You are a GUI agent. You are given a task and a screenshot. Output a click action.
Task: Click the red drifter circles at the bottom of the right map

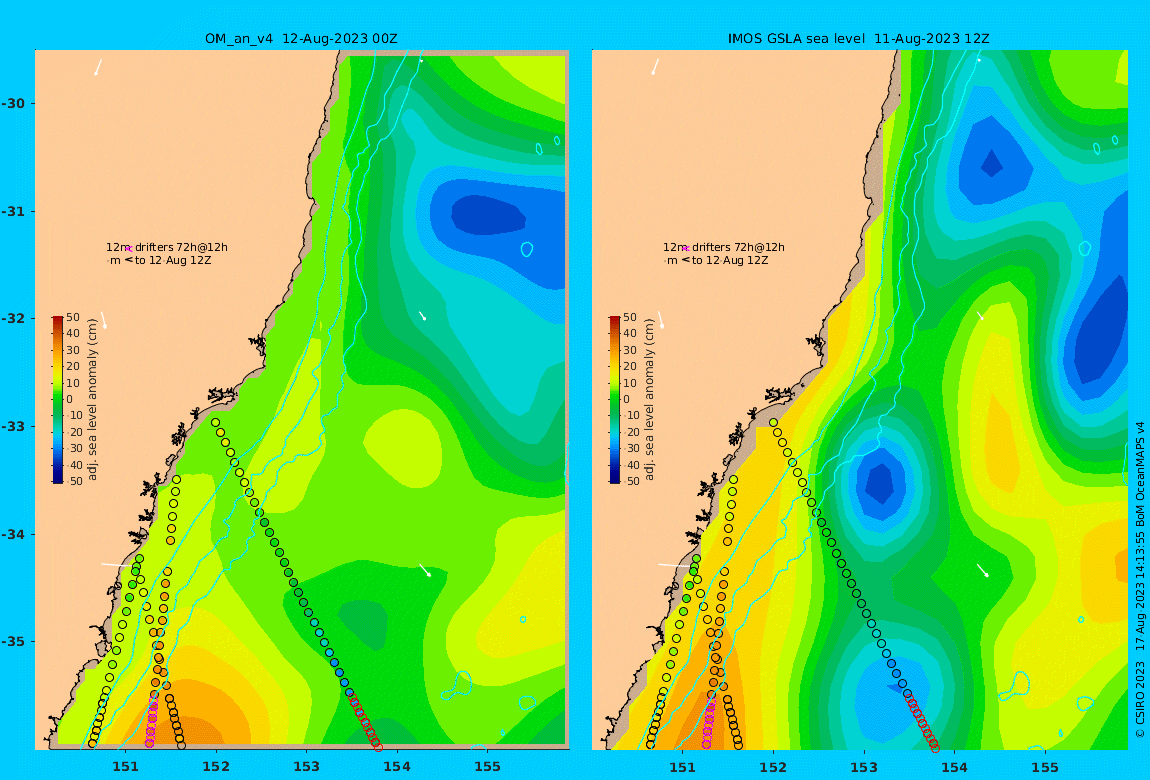922,721
